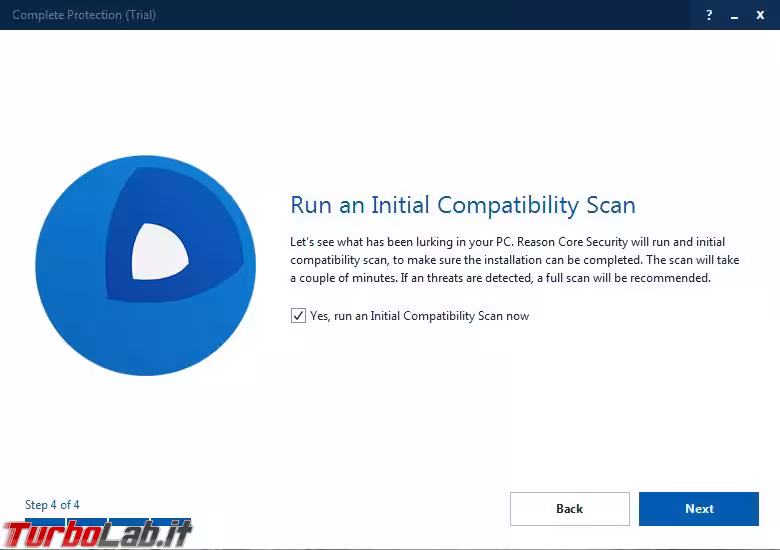Click the 'Complete Protection (Trial)' window title
This screenshot has height=550, width=780.
(x=84, y=15)
